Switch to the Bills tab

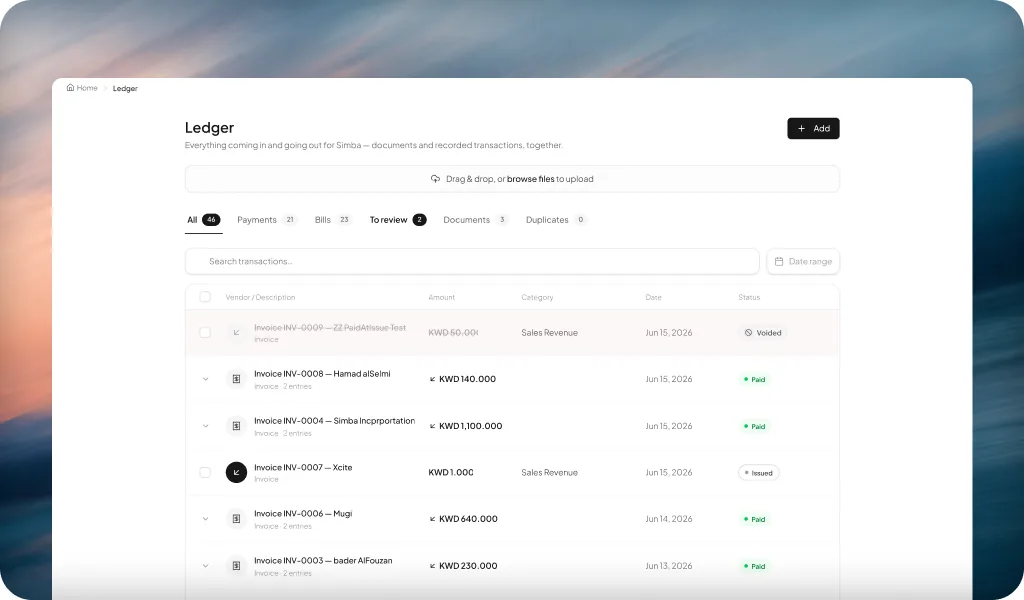click(x=333, y=220)
